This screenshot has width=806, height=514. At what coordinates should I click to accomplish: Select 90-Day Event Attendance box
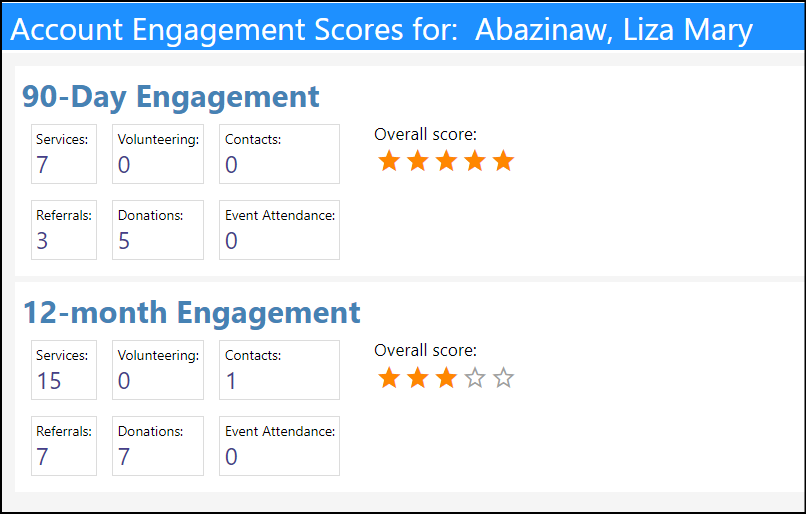click(x=280, y=230)
